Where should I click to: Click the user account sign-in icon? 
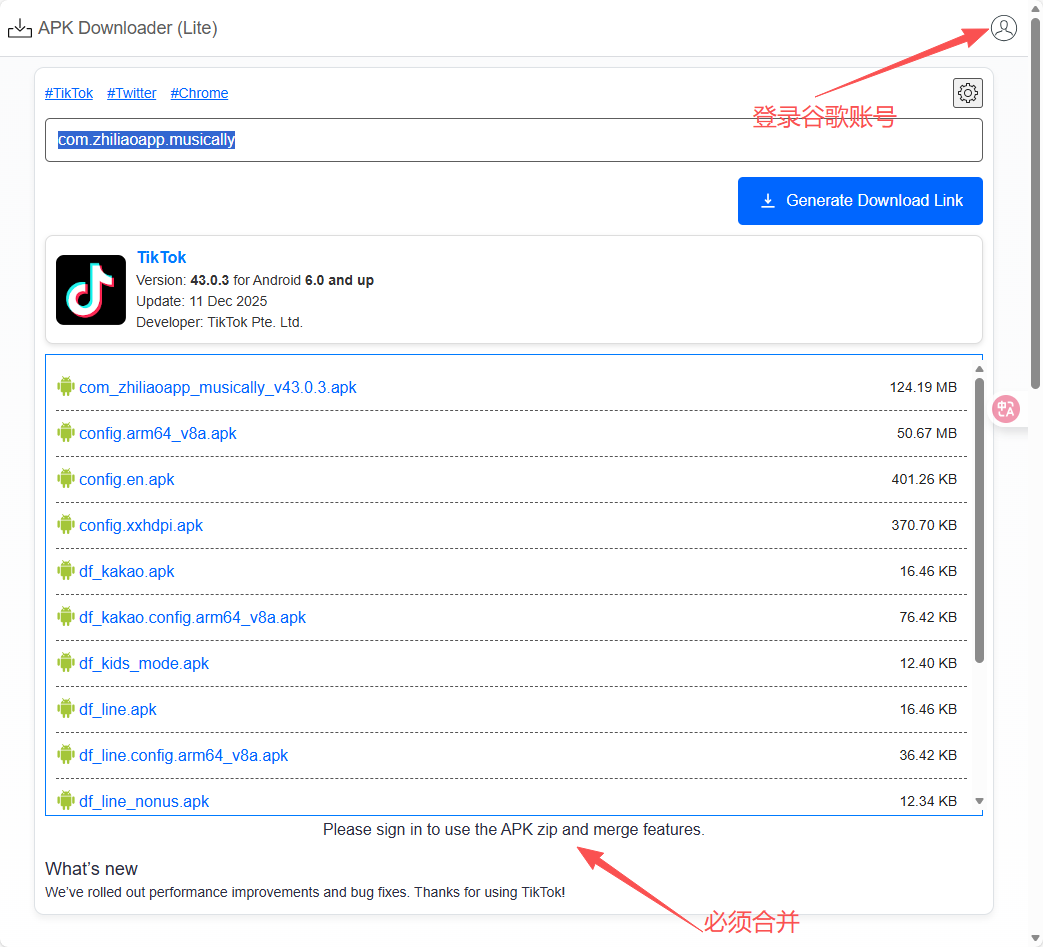pyautogui.click(x=1003, y=28)
